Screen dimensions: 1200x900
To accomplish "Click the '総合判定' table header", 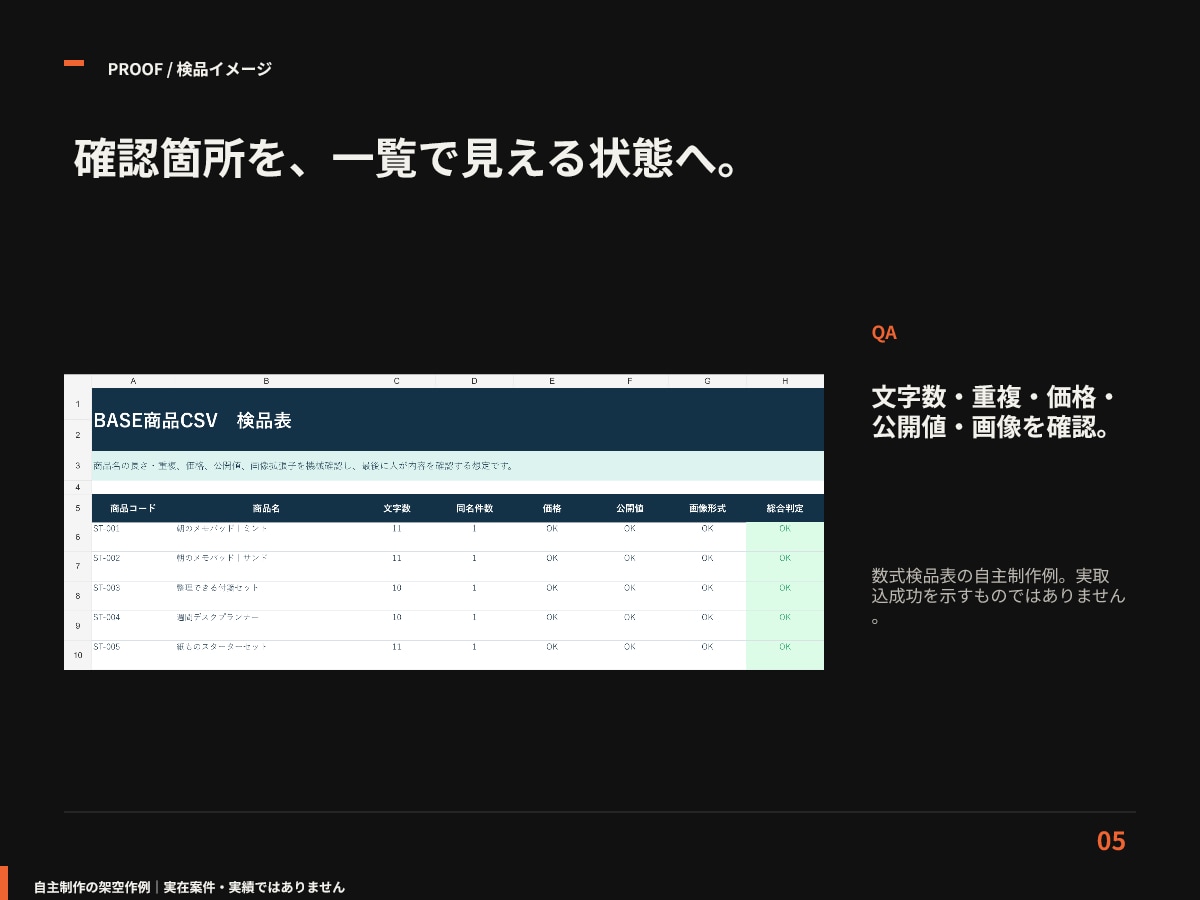I will 785,508.
